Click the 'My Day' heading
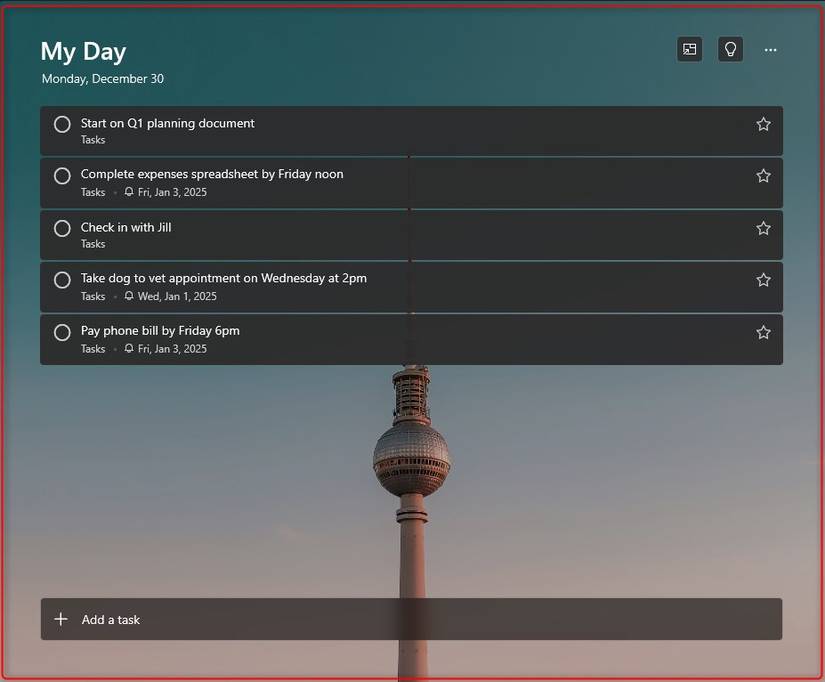 [83, 51]
